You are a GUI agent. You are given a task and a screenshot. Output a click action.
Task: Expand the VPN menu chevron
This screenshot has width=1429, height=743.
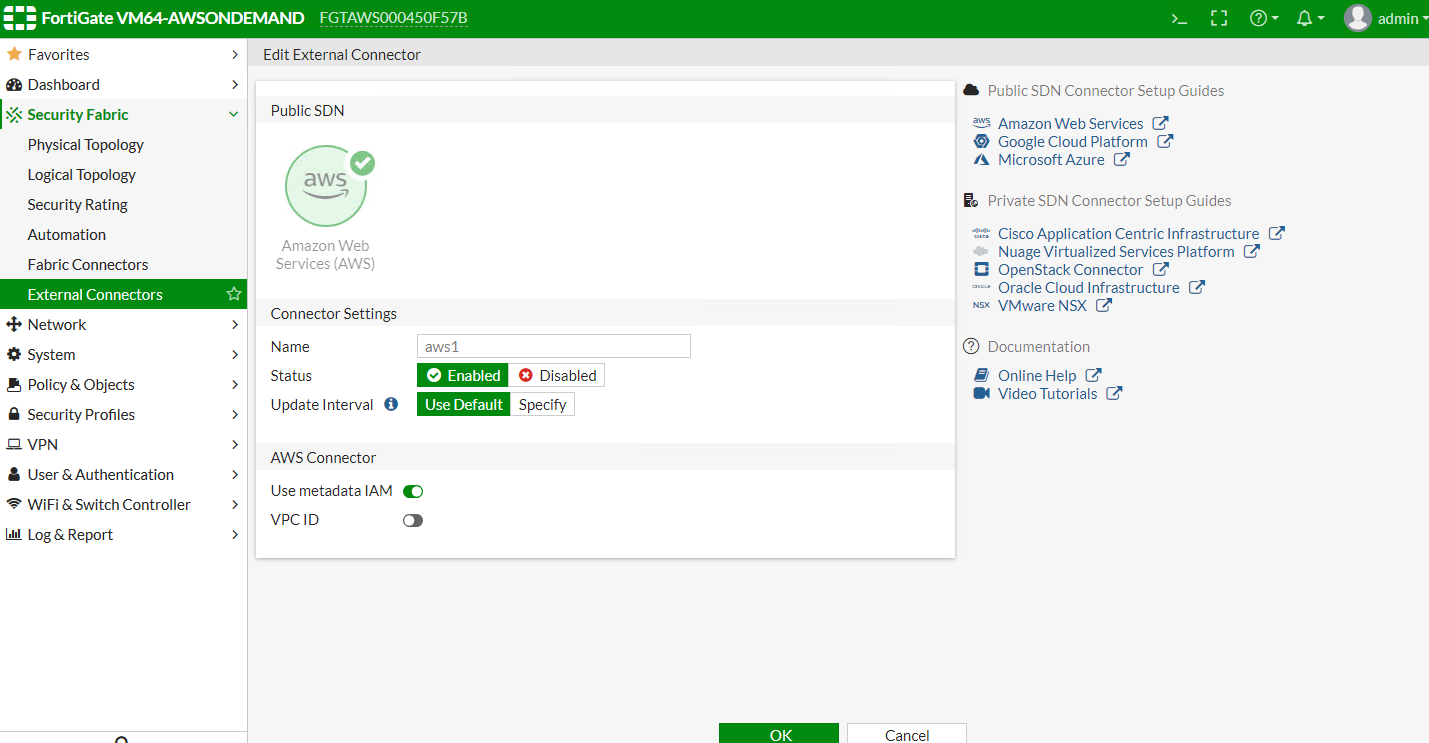coord(235,444)
